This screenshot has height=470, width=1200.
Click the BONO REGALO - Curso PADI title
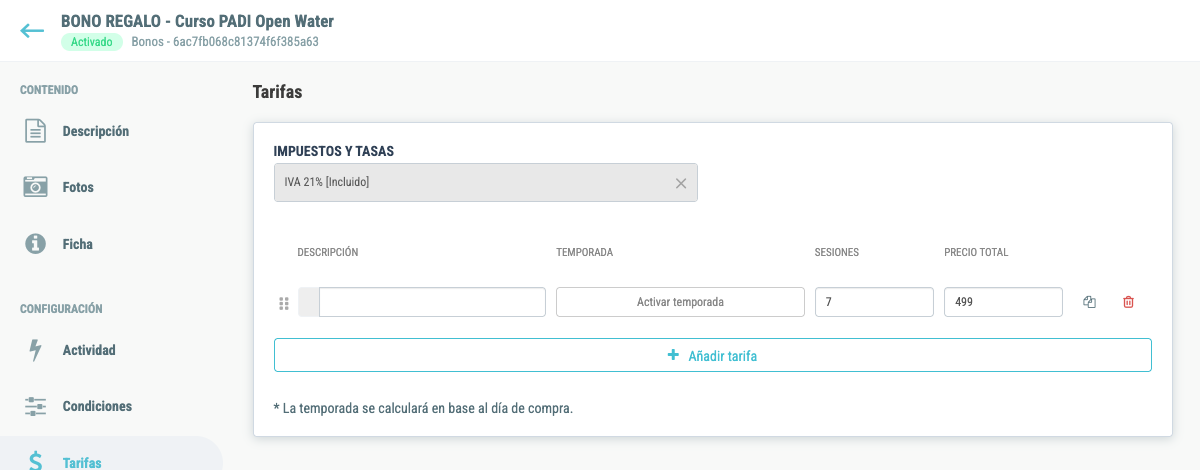[x=198, y=20]
